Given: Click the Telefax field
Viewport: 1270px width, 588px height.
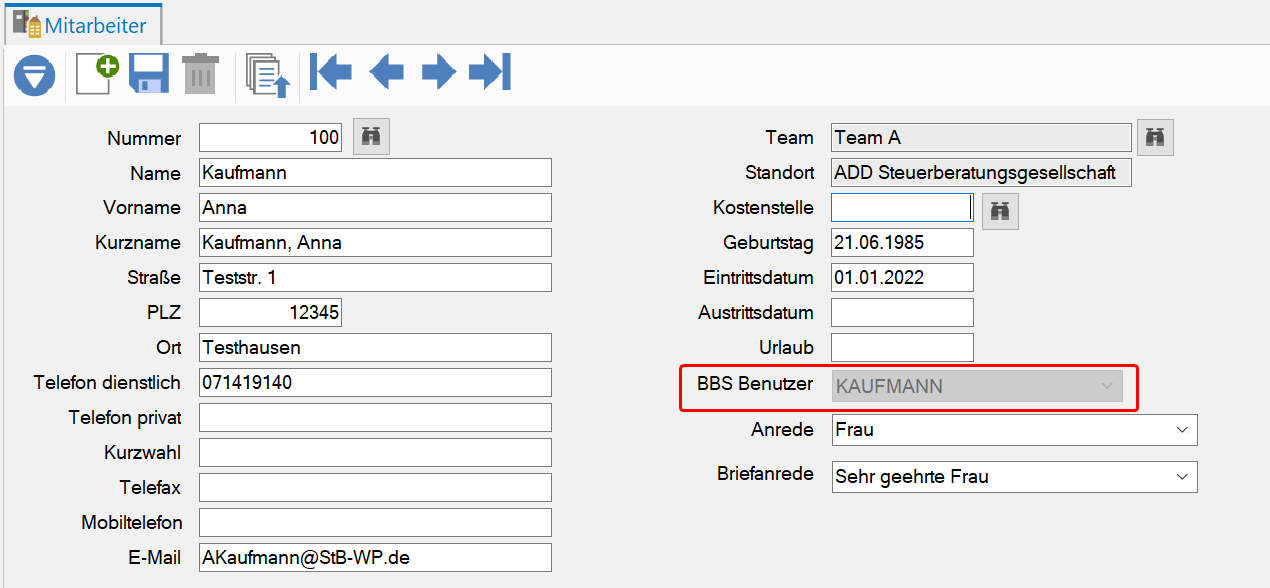Looking at the screenshot, I should [x=375, y=488].
